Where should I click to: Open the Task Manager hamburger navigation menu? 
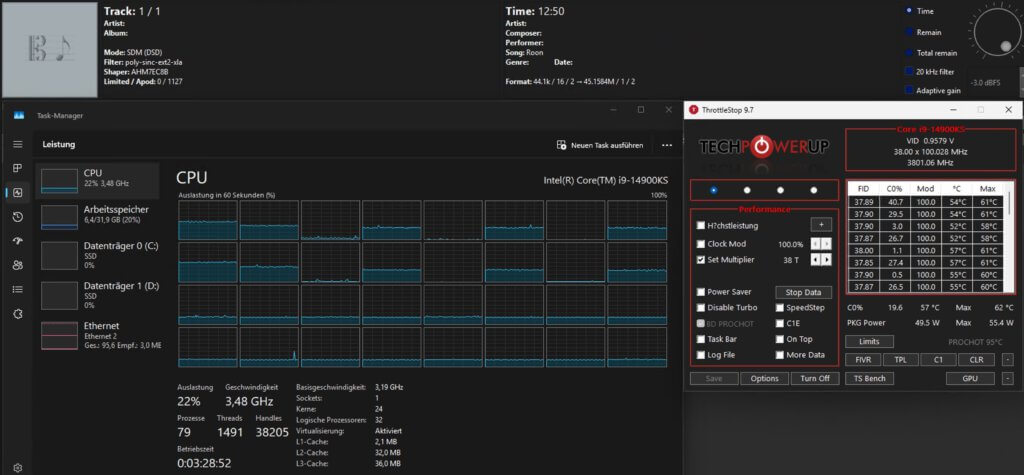tap(18, 144)
